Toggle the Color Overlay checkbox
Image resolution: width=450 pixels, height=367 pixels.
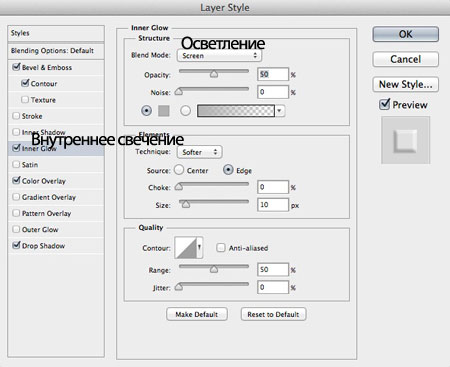pos(16,180)
